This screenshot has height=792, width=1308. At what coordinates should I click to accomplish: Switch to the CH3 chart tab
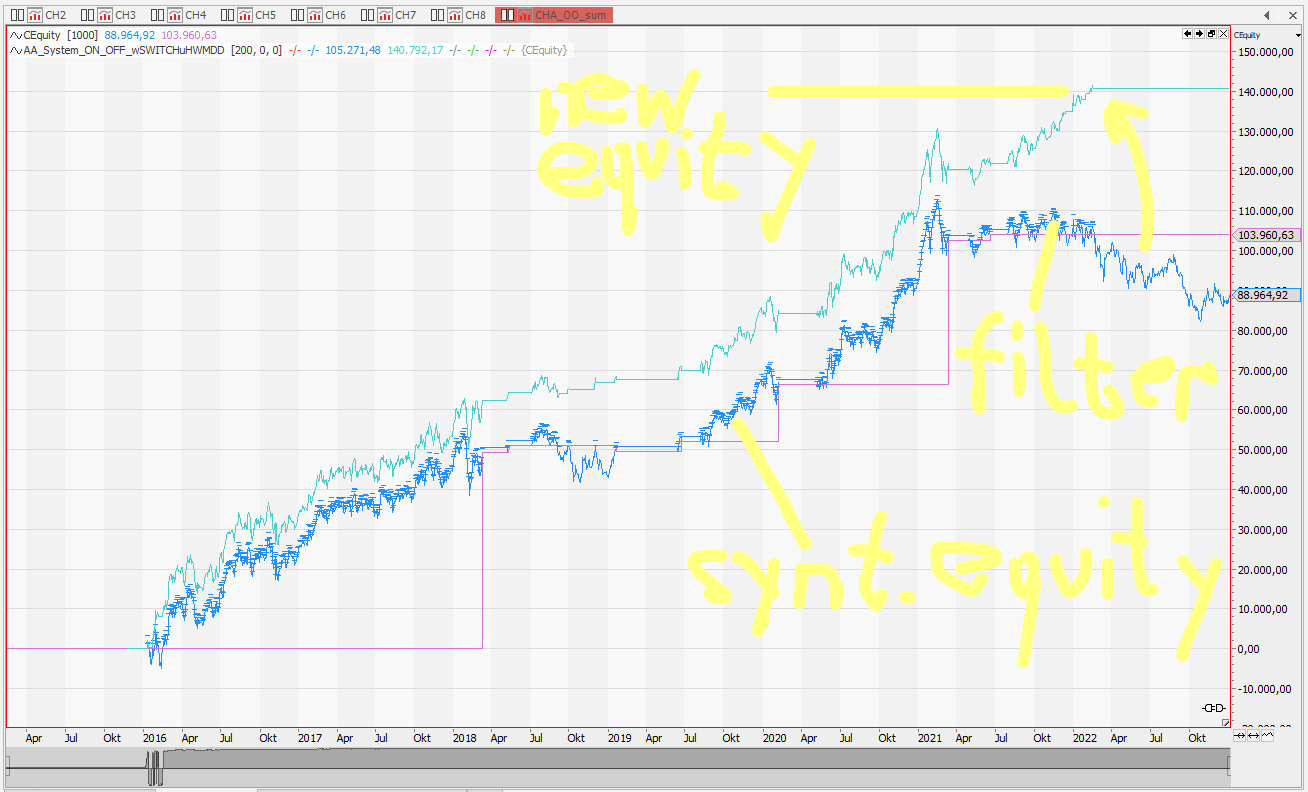pyautogui.click(x=124, y=15)
